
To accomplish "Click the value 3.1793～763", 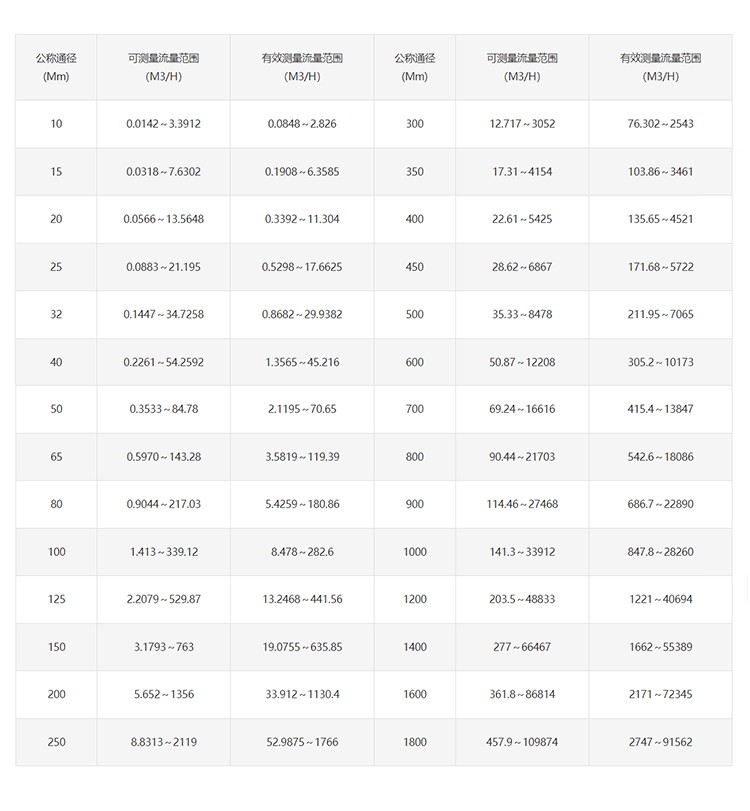I will click(163, 647).
